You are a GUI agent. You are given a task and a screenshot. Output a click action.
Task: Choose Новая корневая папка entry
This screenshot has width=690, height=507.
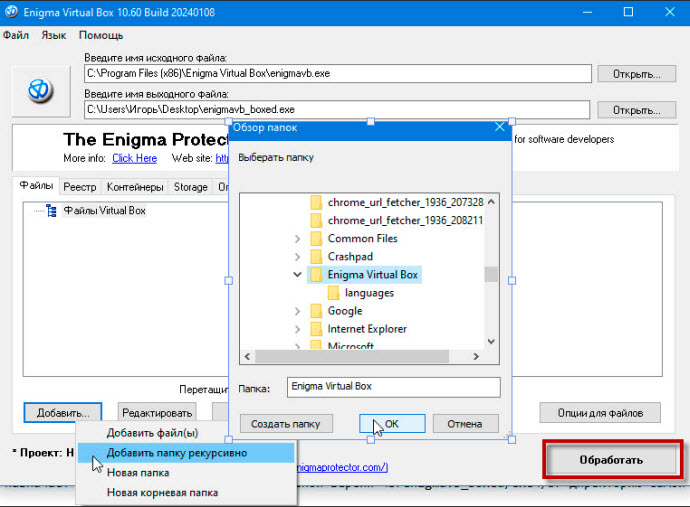pyautogui.click(x=162, y=492)
